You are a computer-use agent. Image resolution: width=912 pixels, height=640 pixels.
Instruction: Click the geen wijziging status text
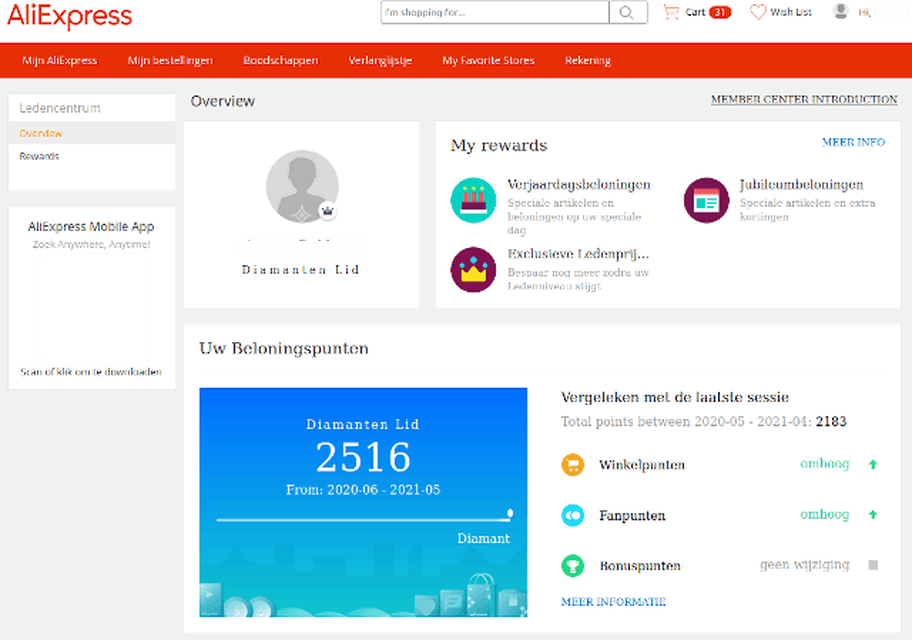point(804,565)
